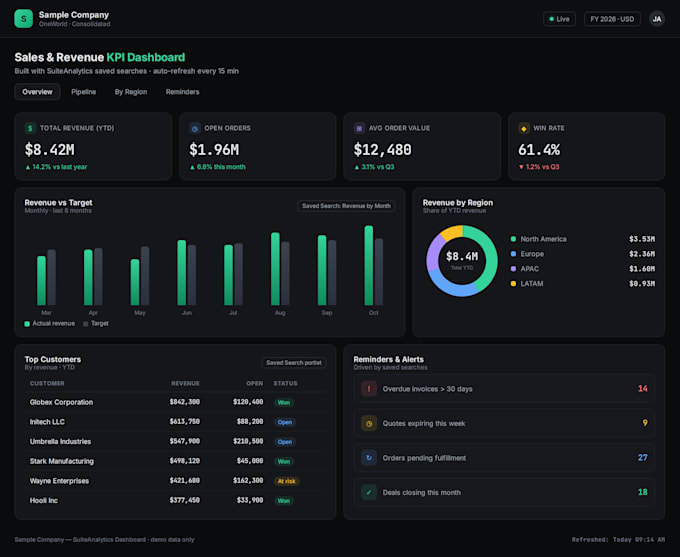Select the Initech LLC customer name
Image resolution: width=680 pixels, height=557 pixels.
coord(47,422)
